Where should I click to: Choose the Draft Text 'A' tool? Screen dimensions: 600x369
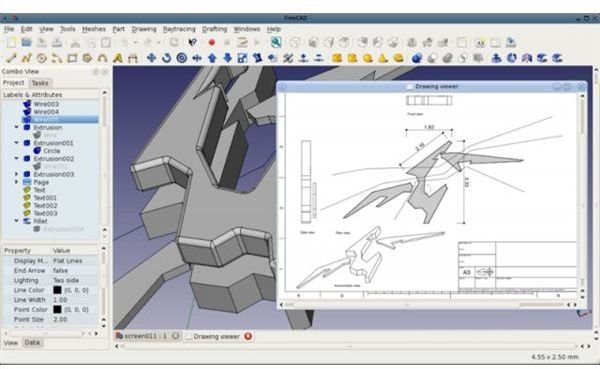pyautogui.click(x=118, y=58)
